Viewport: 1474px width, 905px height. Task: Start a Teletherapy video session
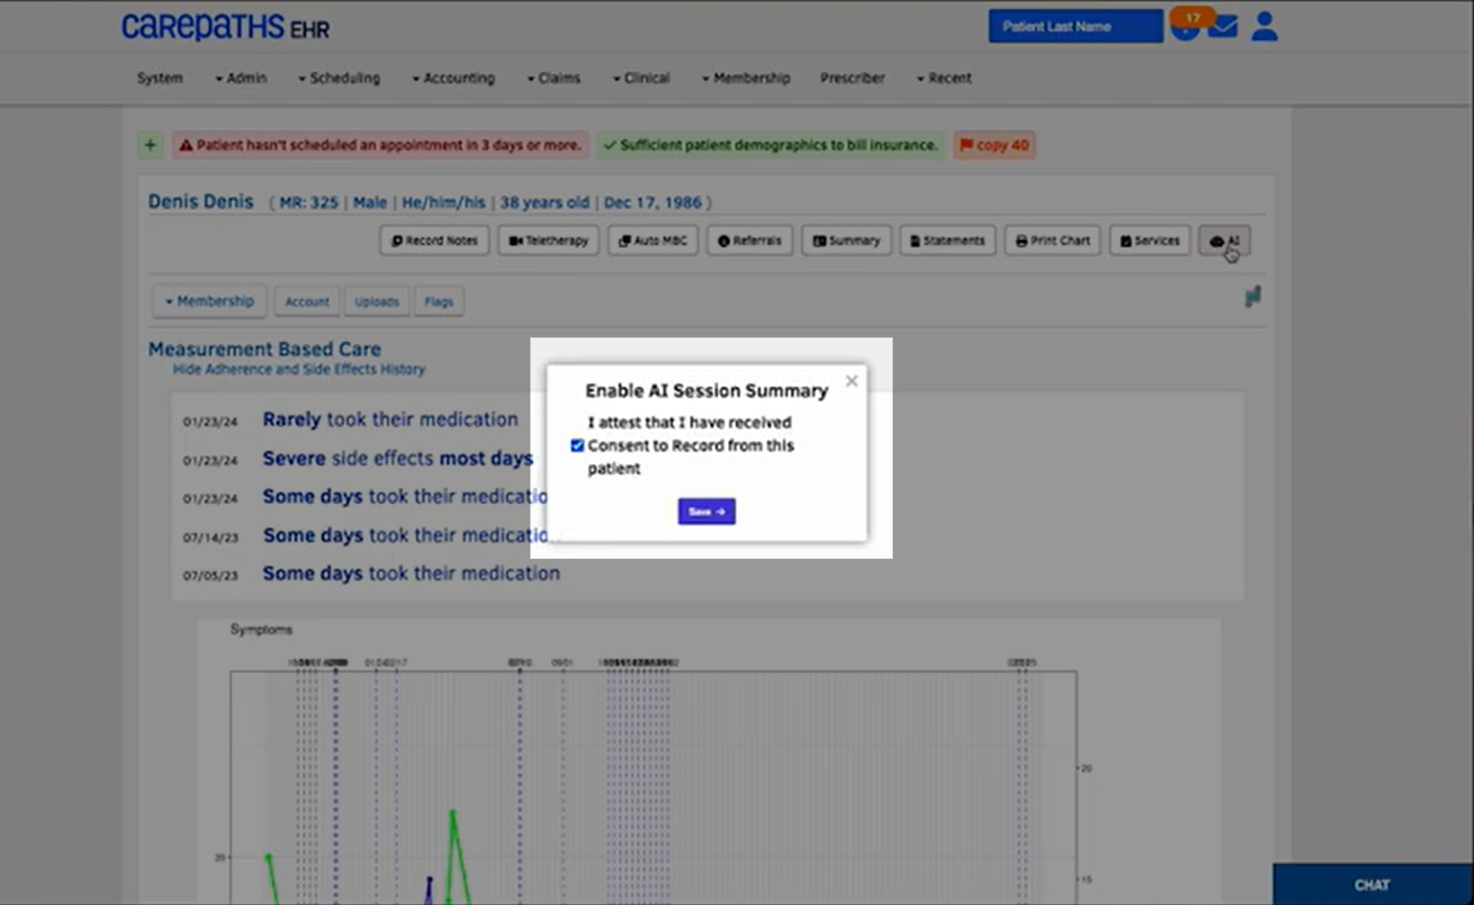pyautogui.click(x=548, y=241)
